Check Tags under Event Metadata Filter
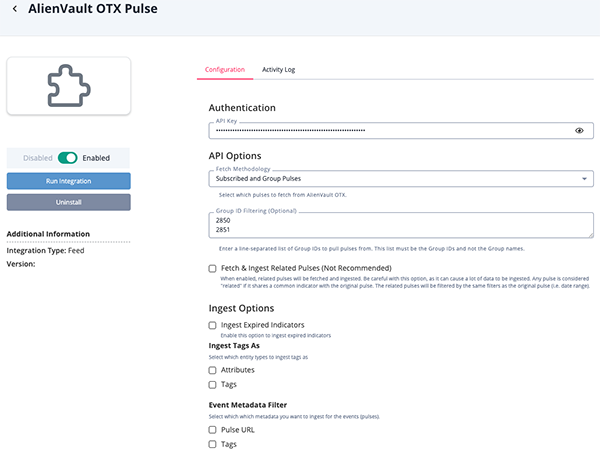 (x=212, y=444)
